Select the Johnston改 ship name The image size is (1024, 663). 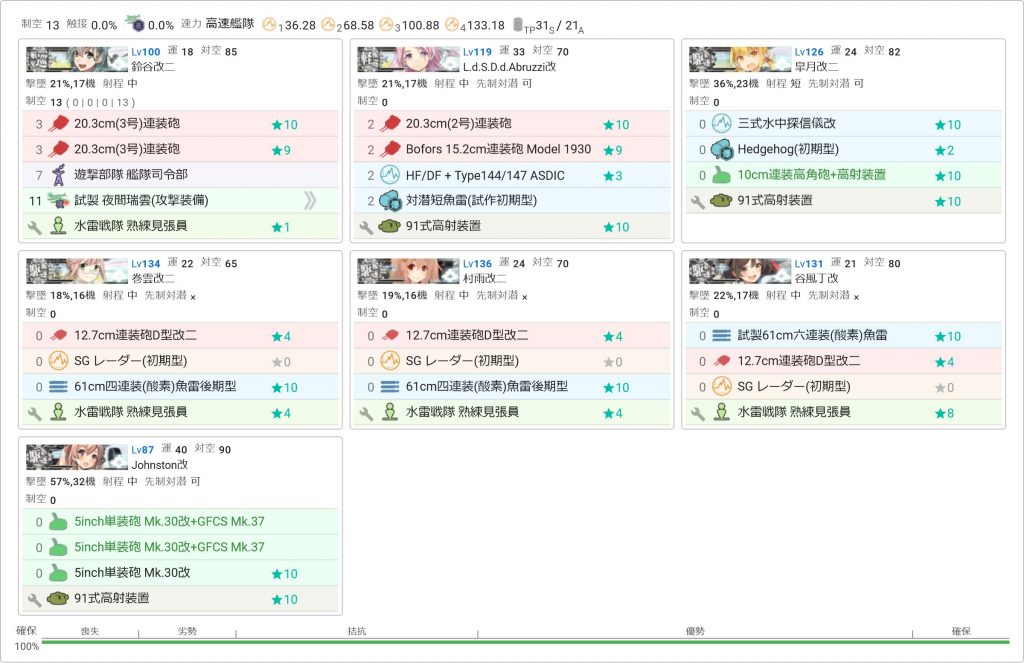tap(159, 465)
